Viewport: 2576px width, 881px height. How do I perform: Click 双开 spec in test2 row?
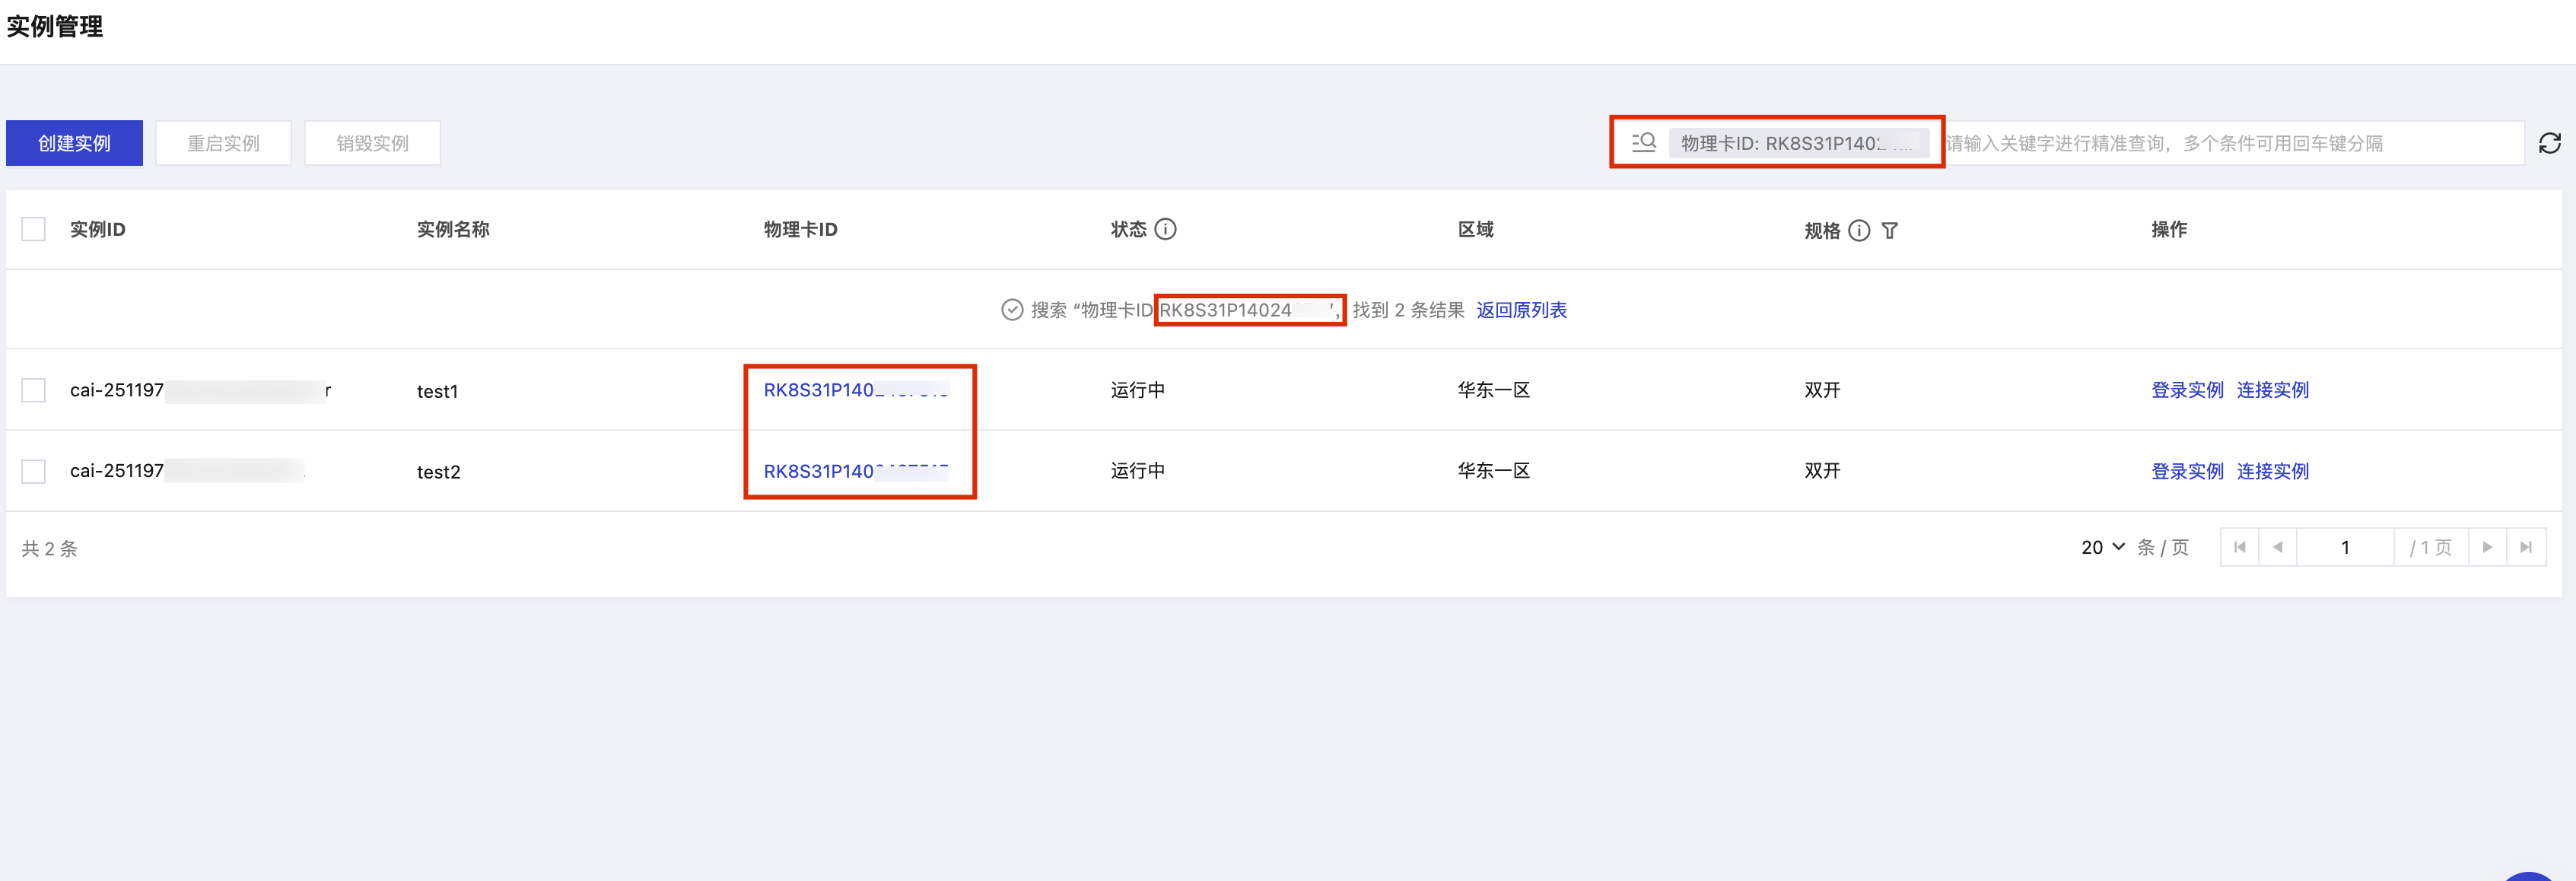pyautogui.click(x=1822, y=471)
